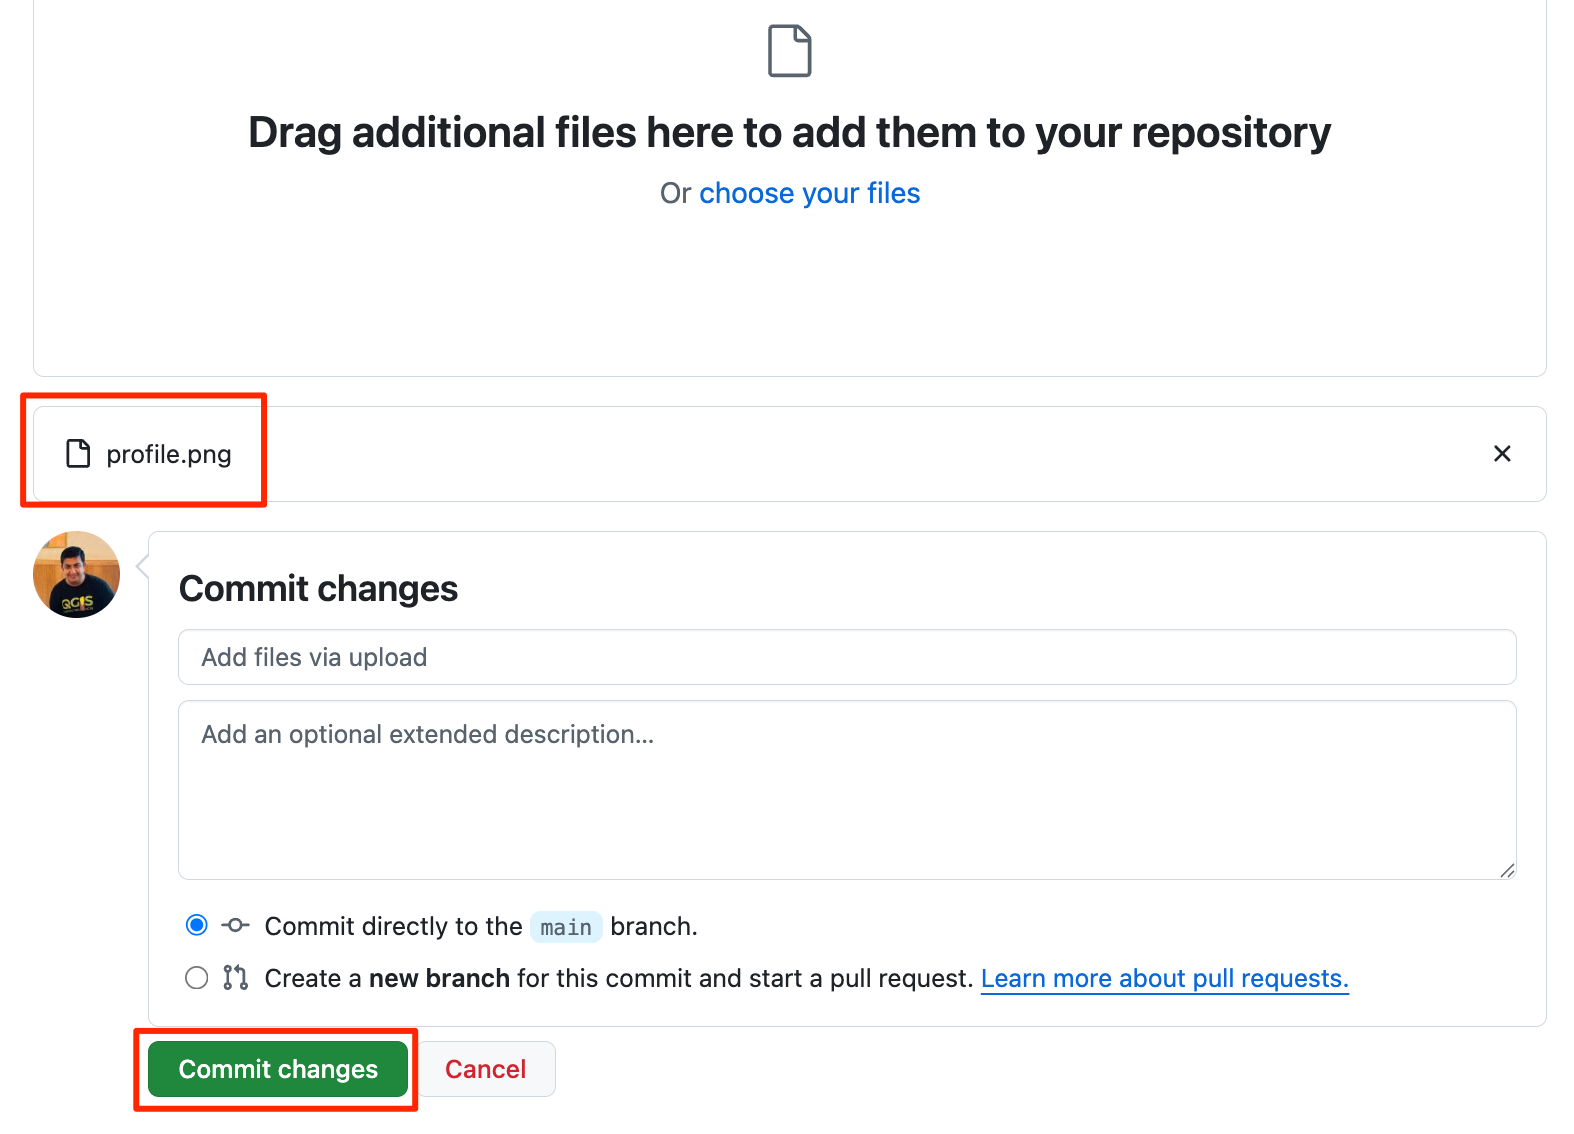Click the file icon above the drag heading
This screenshot has width=1574, height=1134.
pos(789,51)
